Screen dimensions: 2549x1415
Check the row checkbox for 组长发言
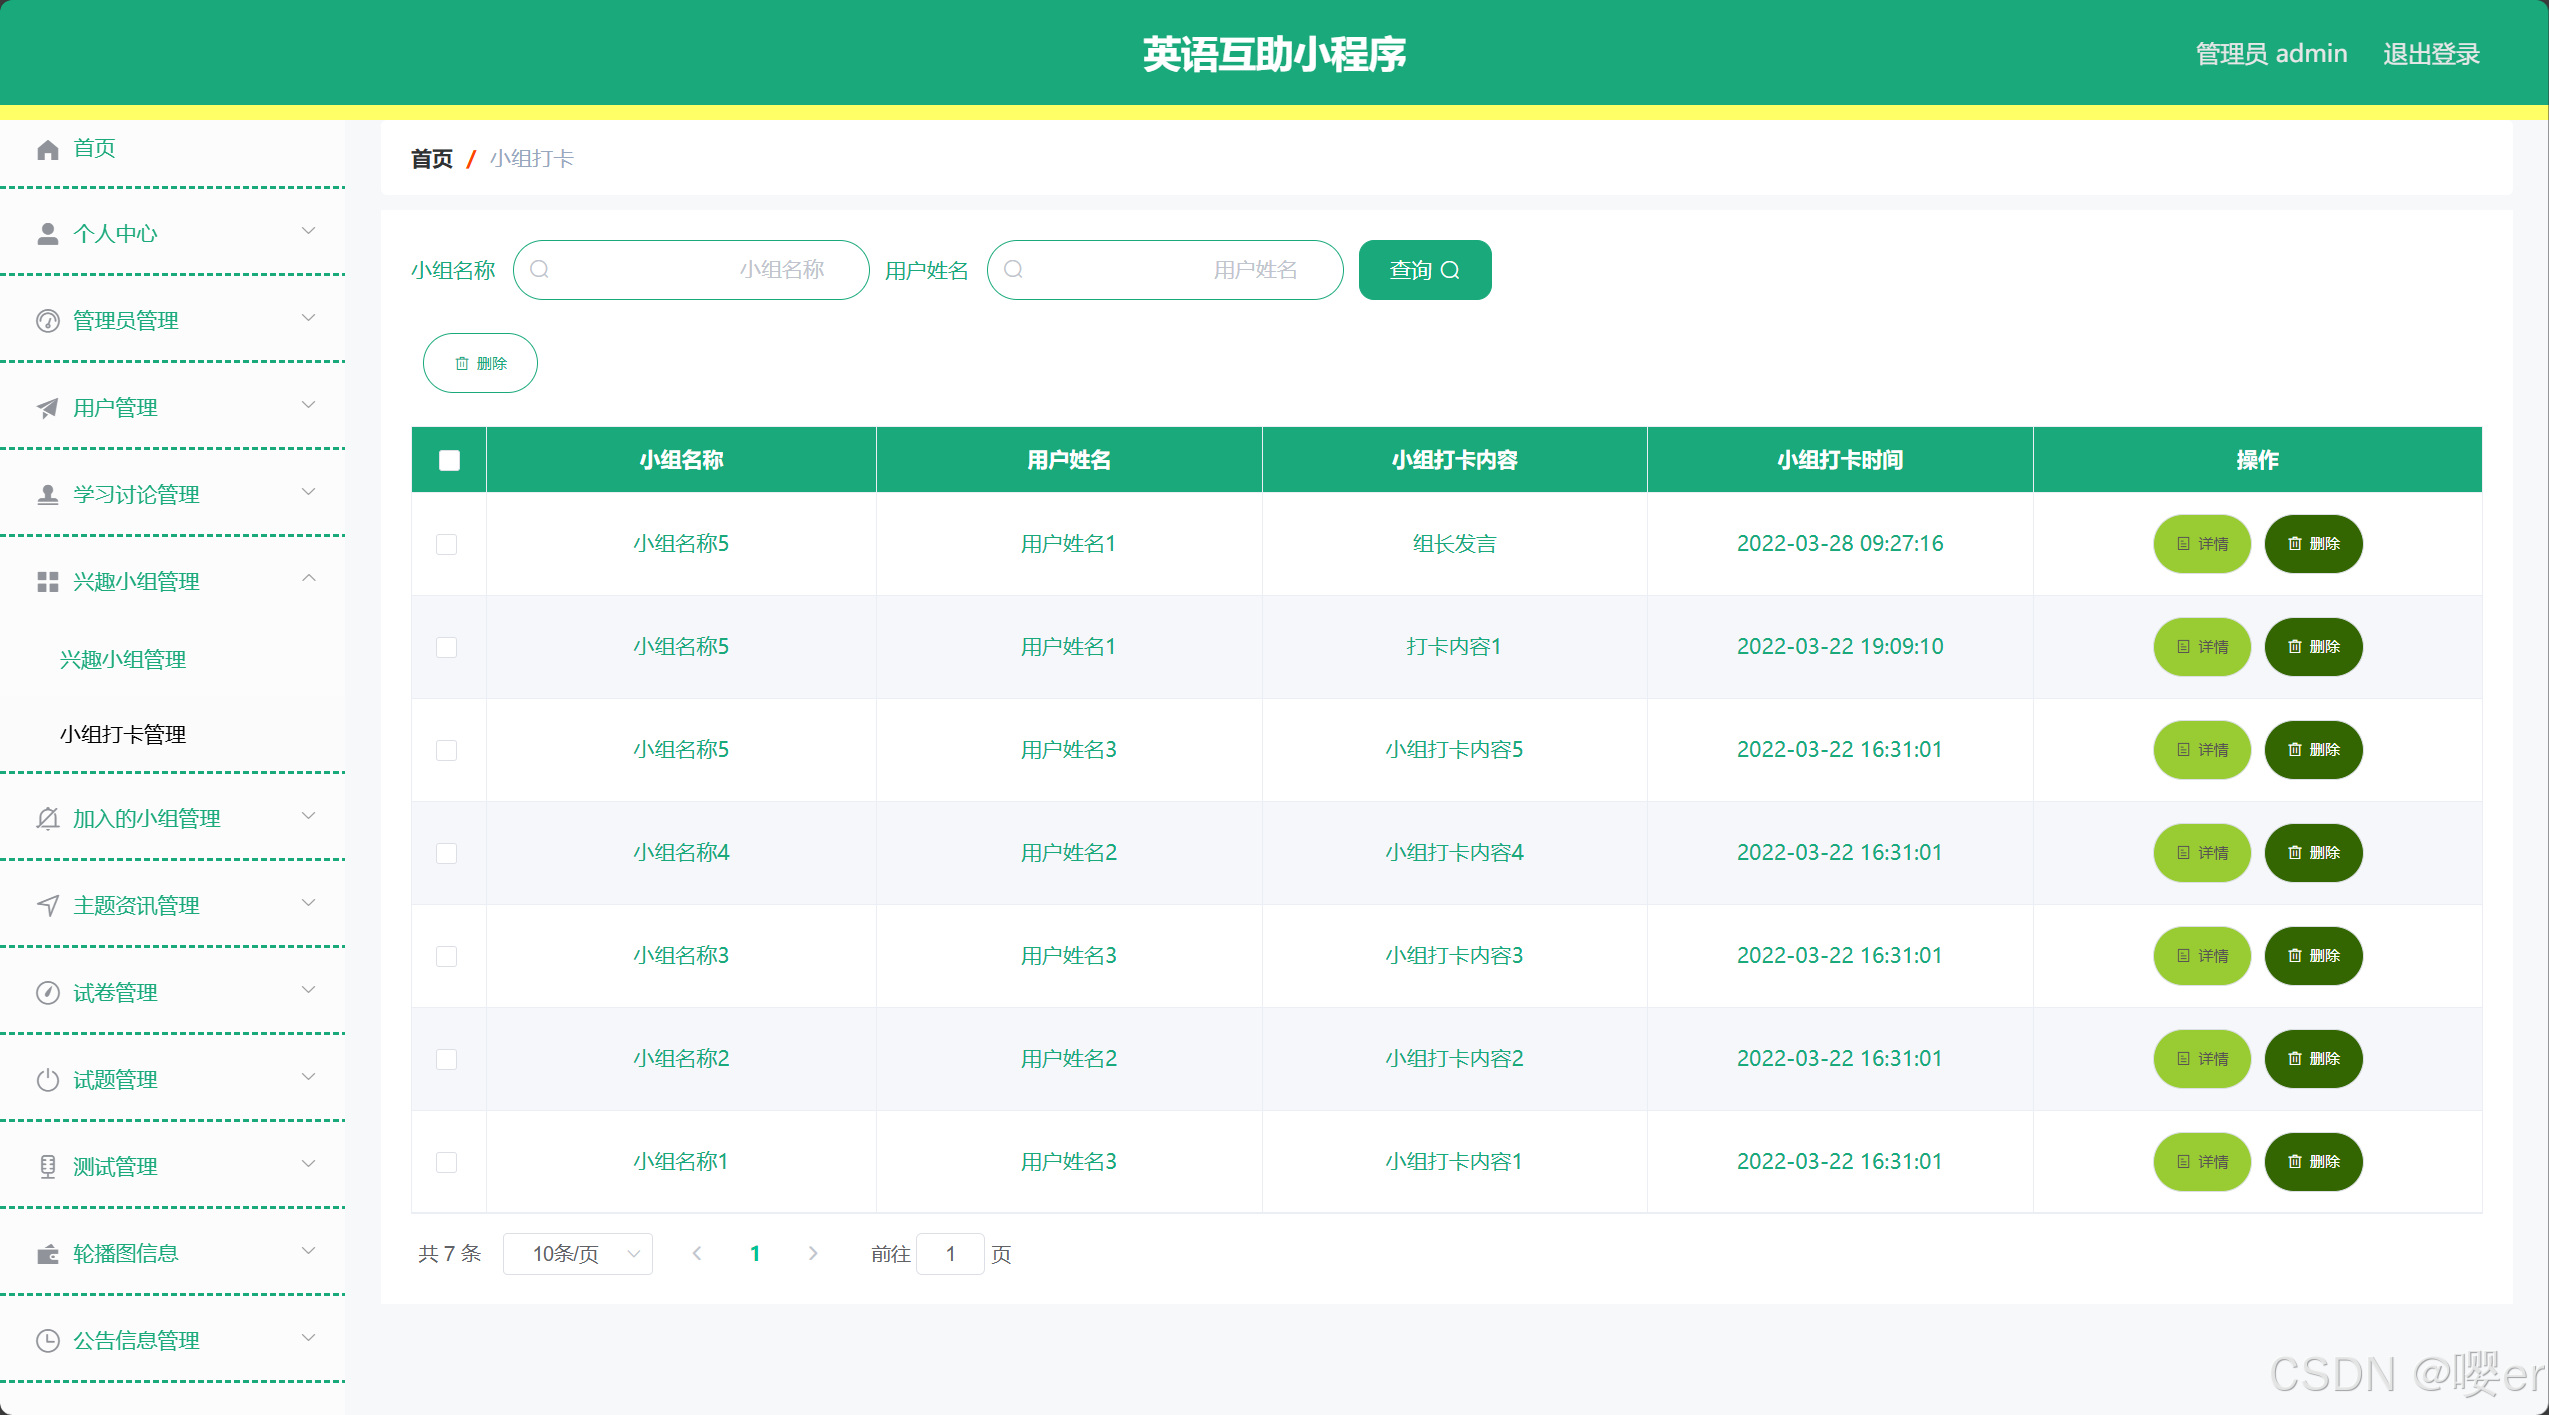(x=447, y=544)
